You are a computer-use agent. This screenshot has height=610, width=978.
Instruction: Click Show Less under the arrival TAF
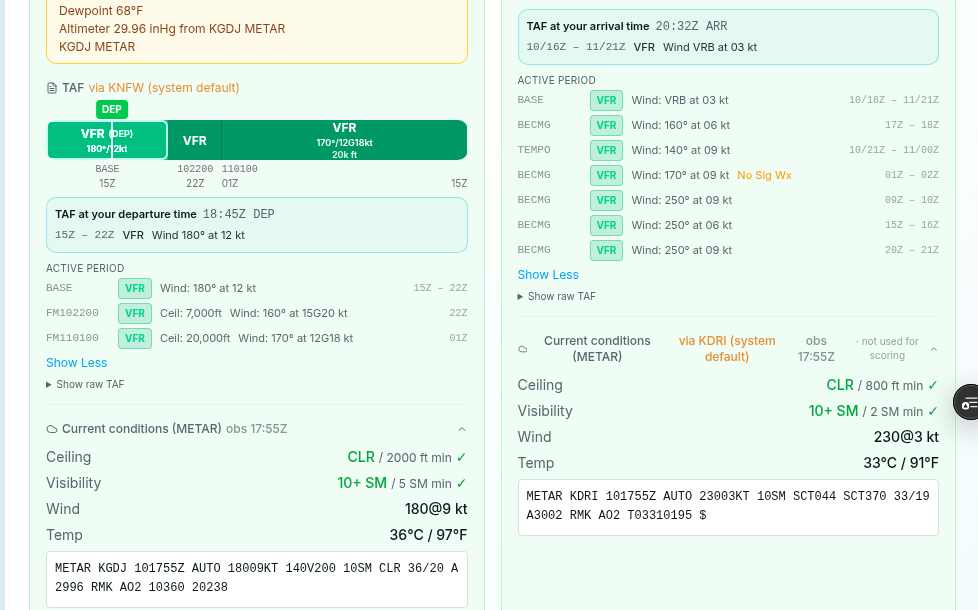(548, 275)
